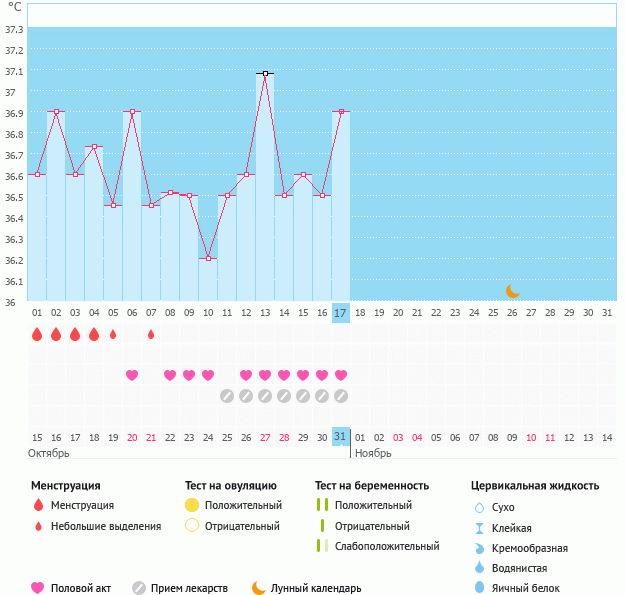This screenshot has width=626, height=595.
Task: Click the crescent moon icon beside 'Лунный календарь'
Action: click(259, 588)
